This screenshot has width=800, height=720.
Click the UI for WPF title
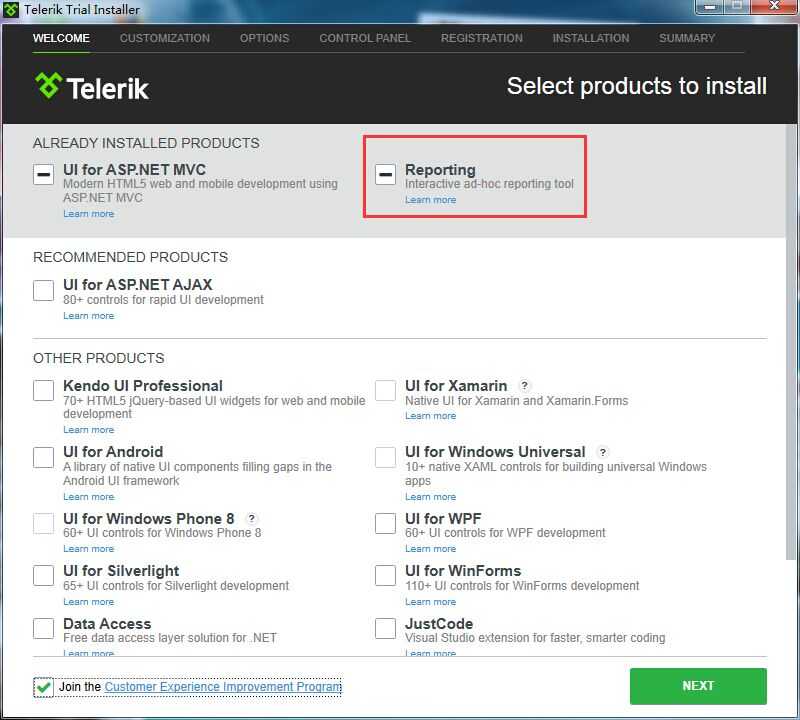(x=443, y=519)
